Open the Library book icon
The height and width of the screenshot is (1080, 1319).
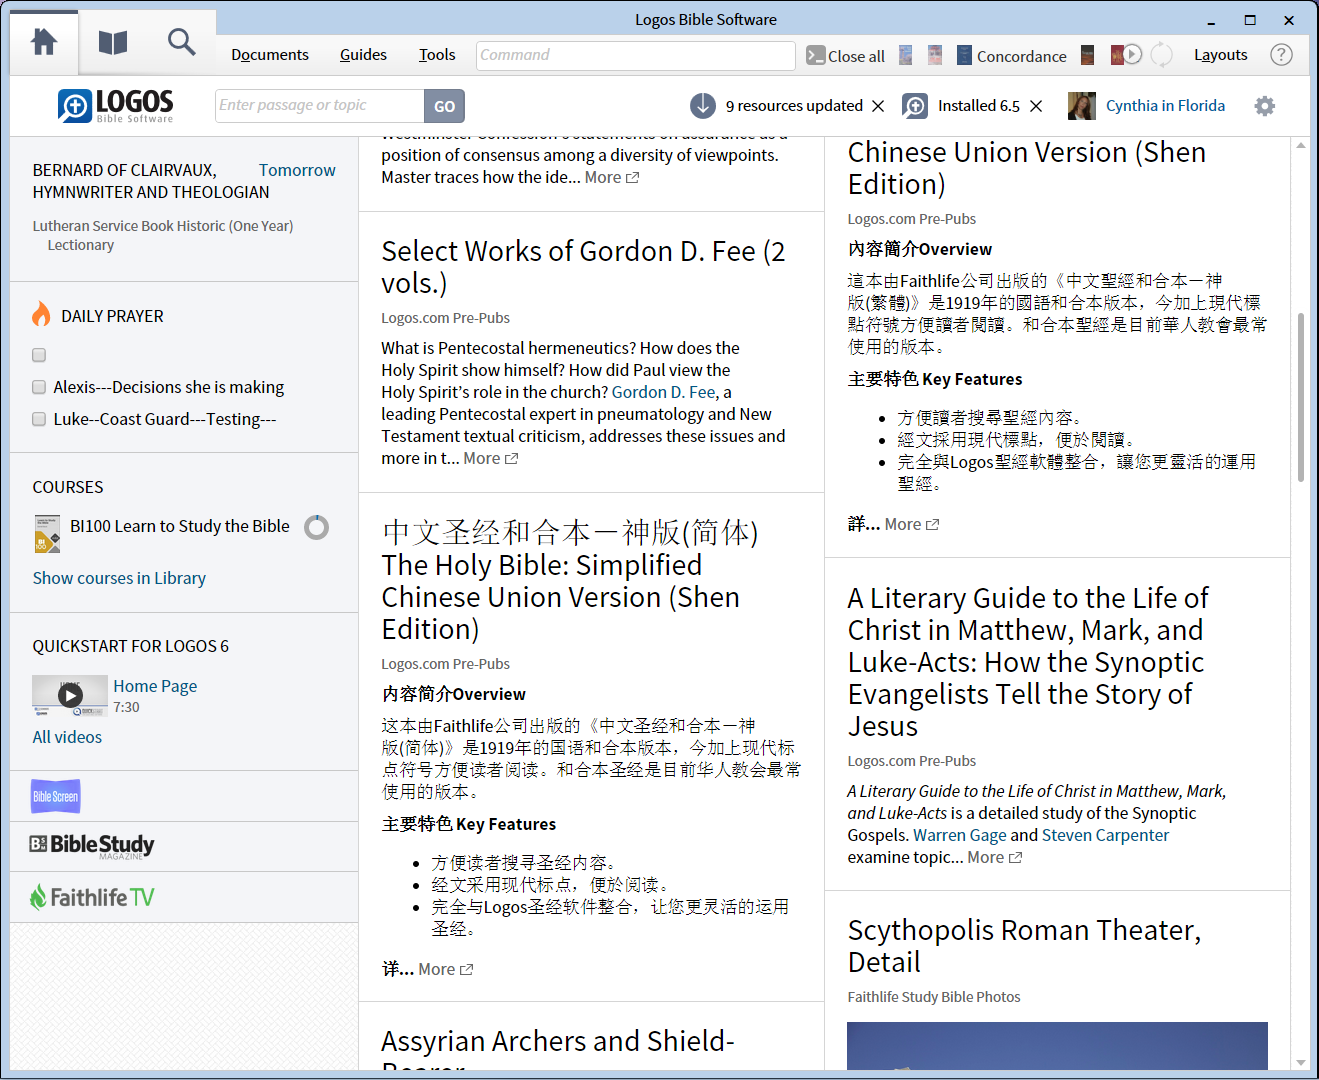113,42
